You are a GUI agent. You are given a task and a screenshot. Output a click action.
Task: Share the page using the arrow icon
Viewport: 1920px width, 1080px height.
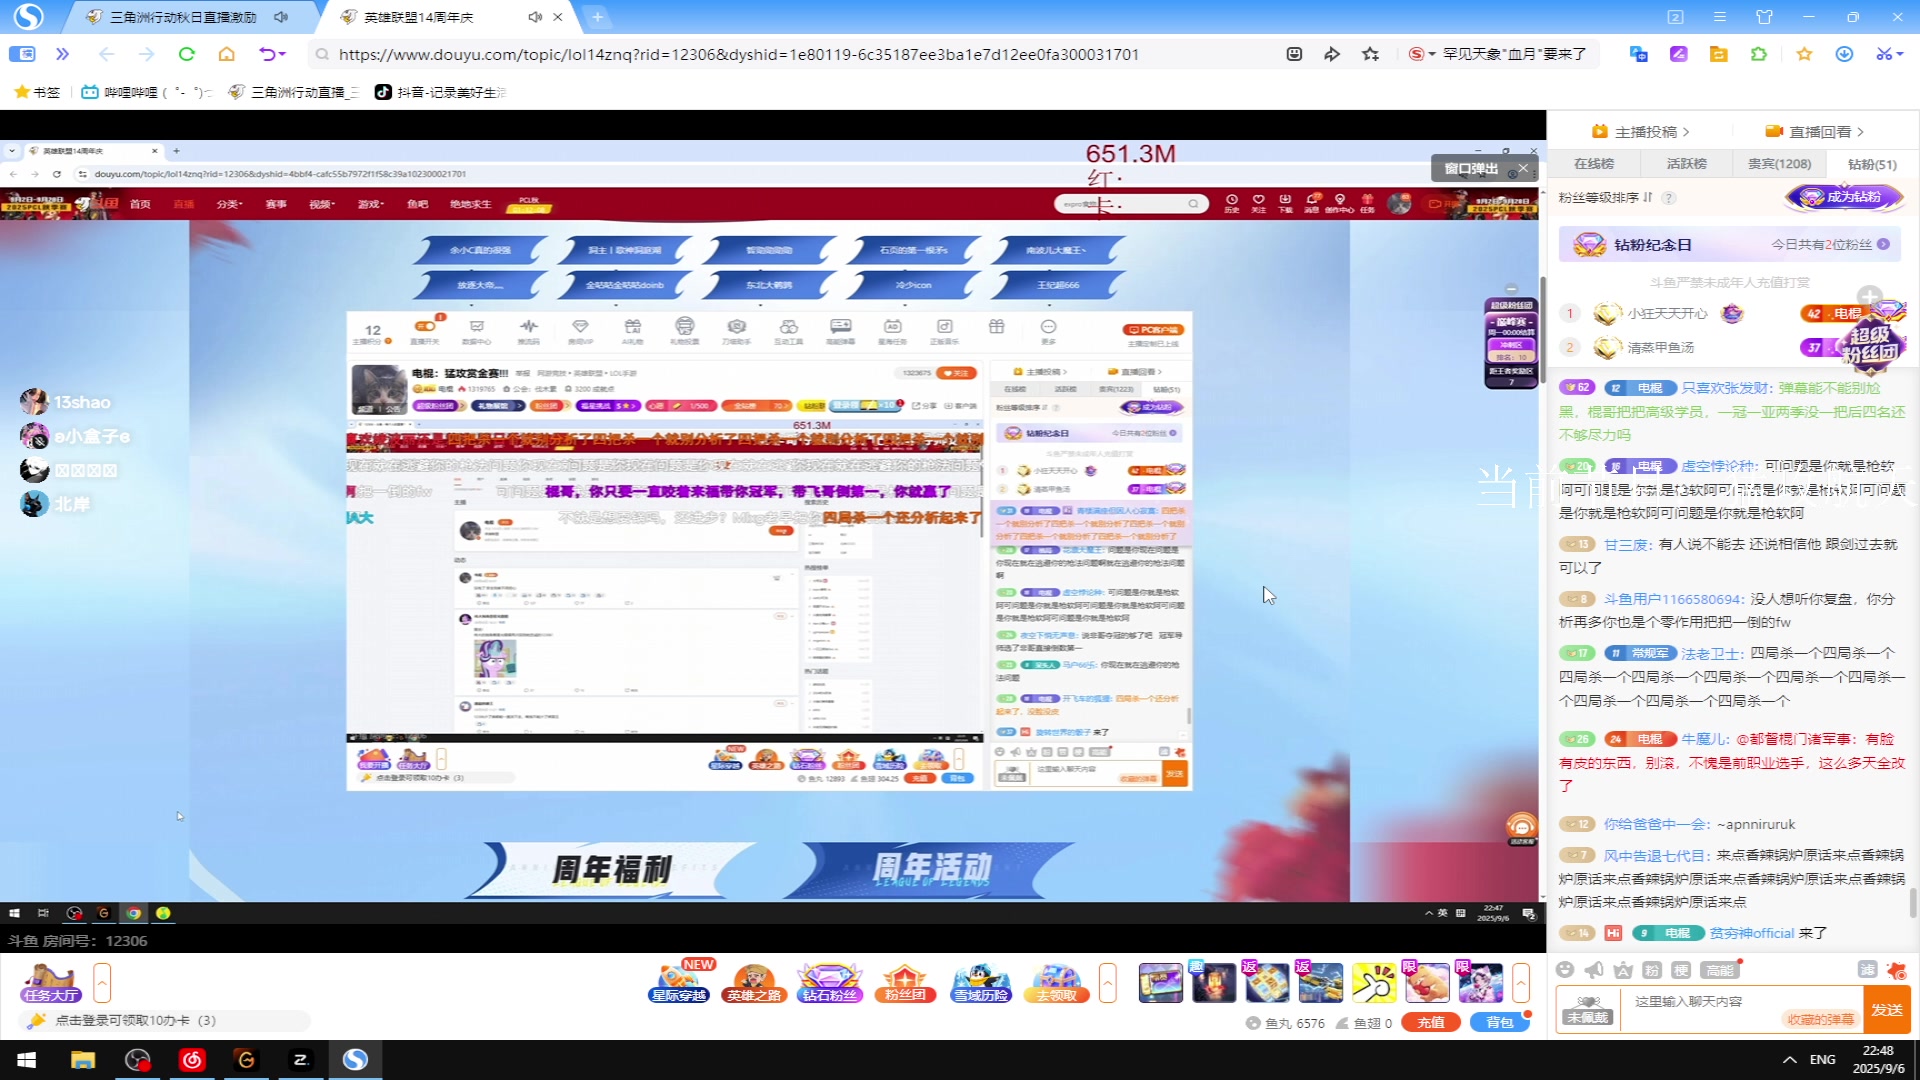point(1332,54)
